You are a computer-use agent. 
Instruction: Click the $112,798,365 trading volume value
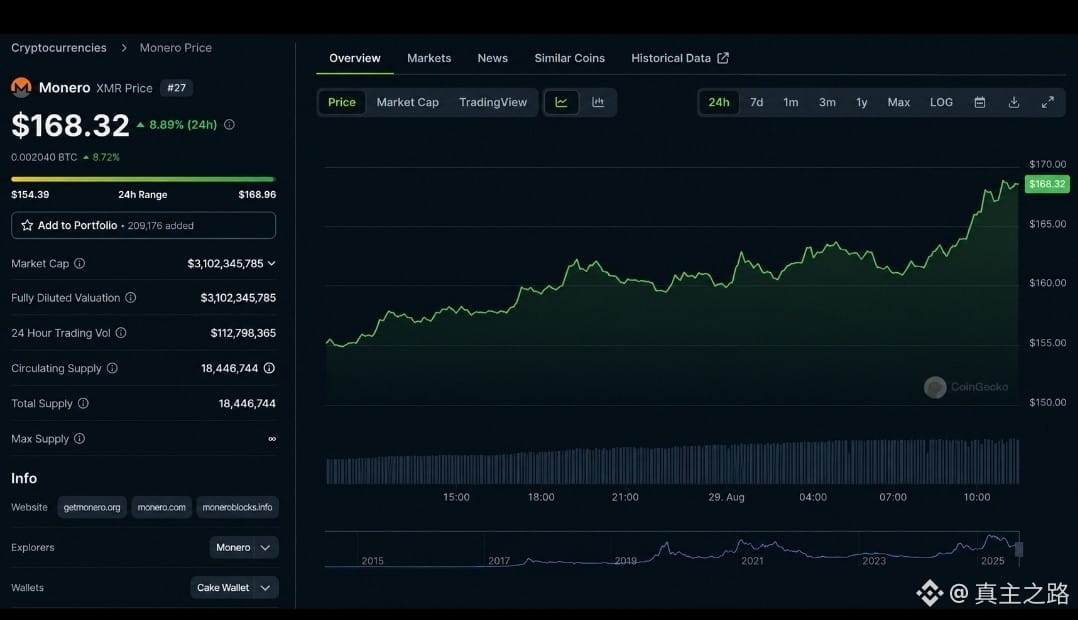coord(243,333)
